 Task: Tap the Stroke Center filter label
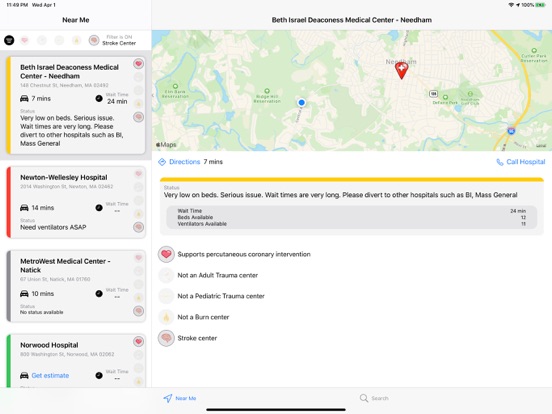point(119,43)
